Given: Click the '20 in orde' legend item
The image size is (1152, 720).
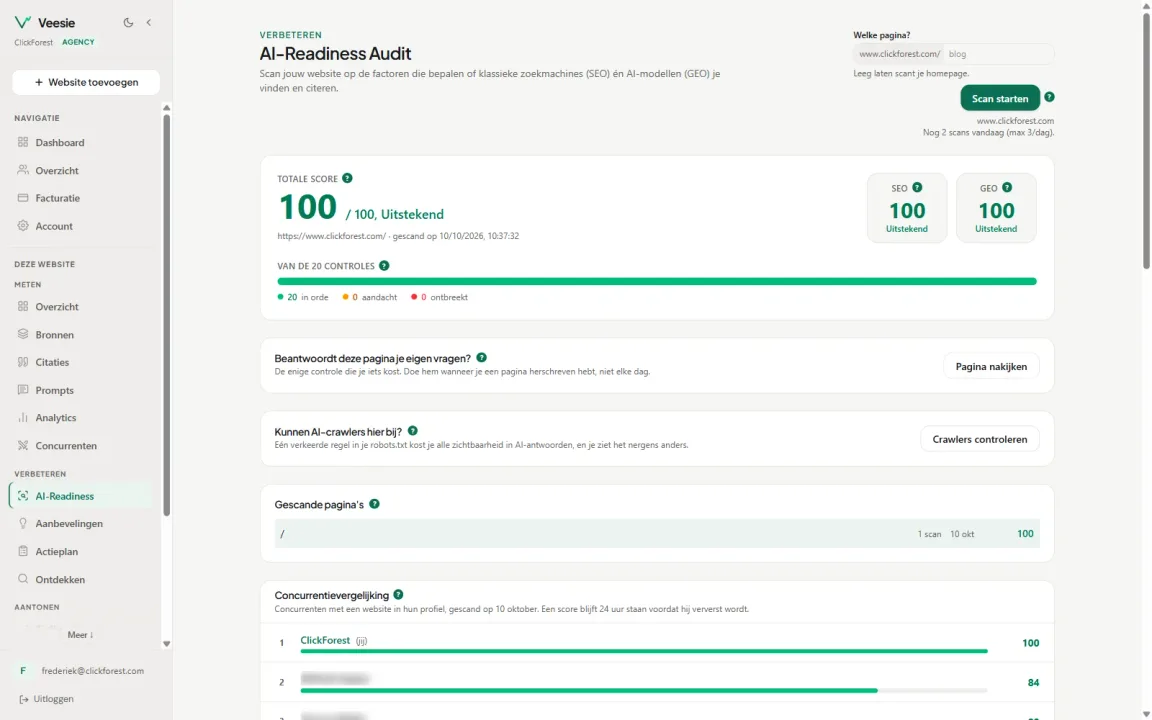Looking at the screenshot, I should pos(303,298).
